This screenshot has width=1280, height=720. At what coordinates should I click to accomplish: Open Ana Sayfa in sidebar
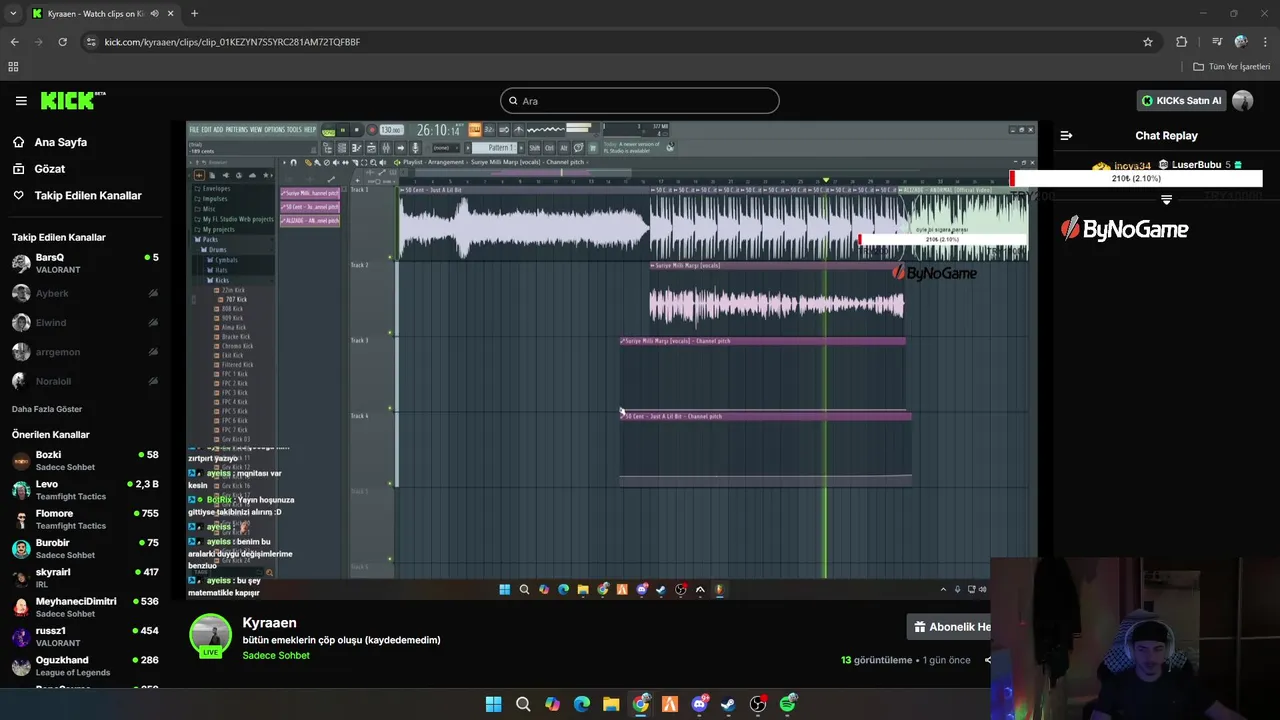point(61,142)
